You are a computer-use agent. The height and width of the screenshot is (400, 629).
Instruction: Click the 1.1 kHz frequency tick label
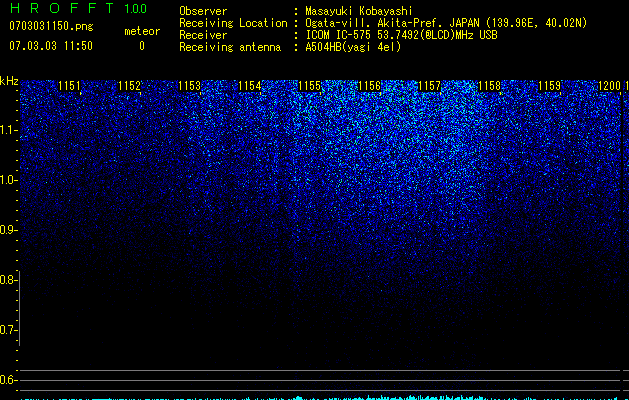7,130
